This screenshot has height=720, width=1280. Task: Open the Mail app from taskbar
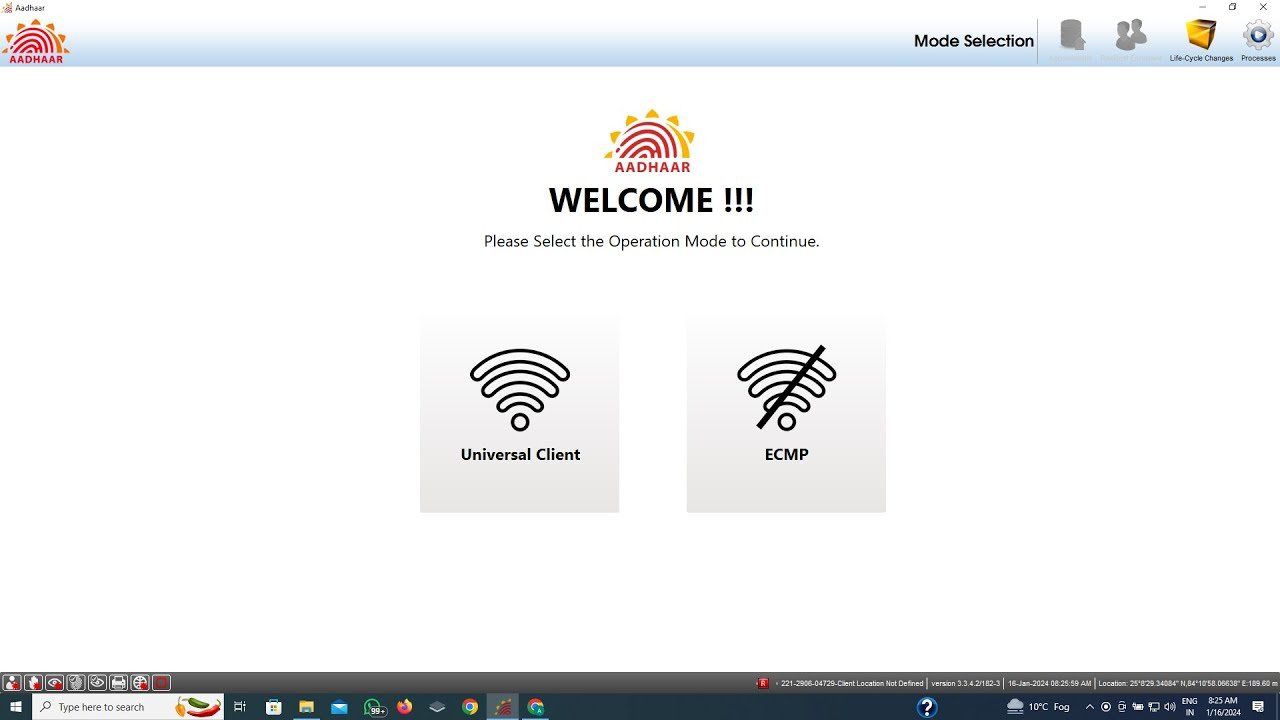point(339,707)
